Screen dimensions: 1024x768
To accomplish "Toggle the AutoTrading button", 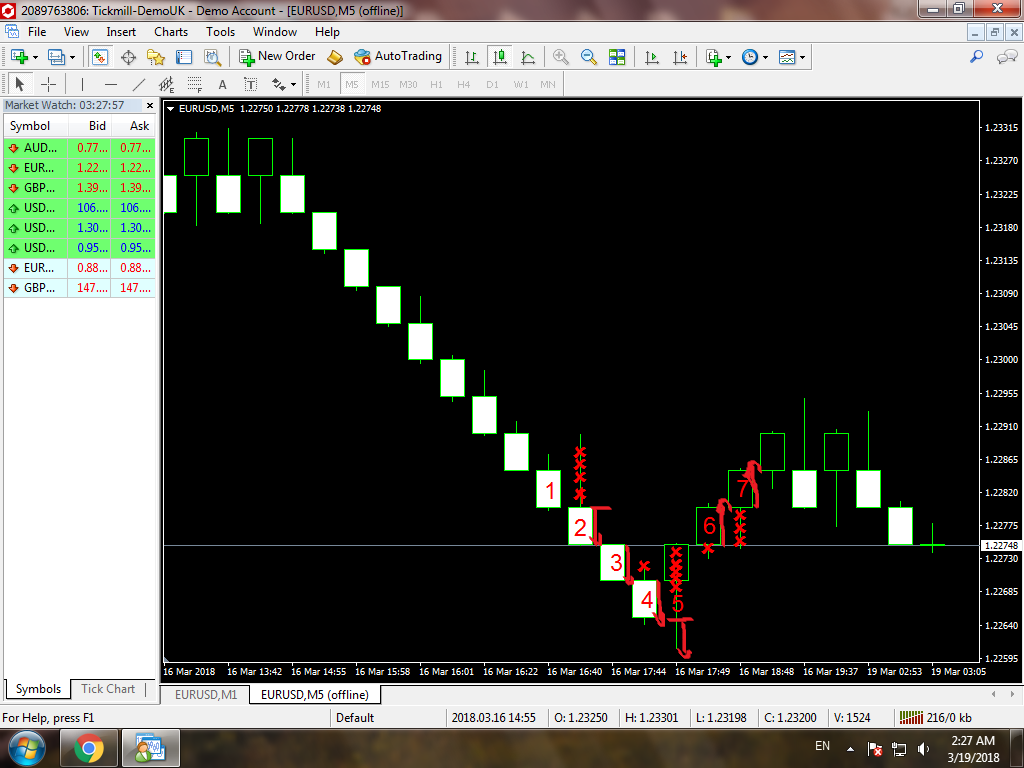I will [398, 57].
